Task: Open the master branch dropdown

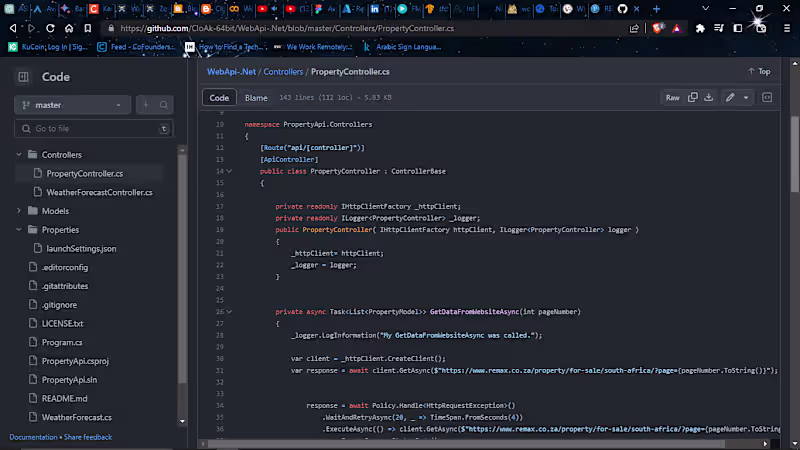Action: (73, 105)
